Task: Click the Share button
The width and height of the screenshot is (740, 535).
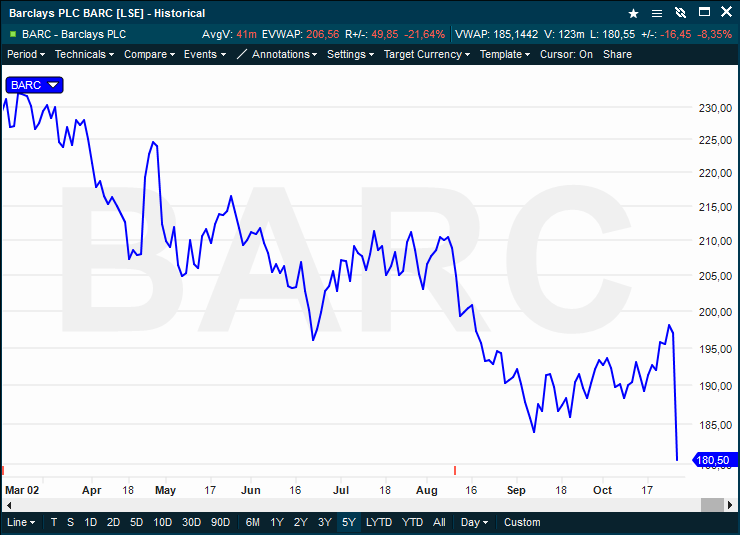Action: pyautogui.click(x=617, y=54)
